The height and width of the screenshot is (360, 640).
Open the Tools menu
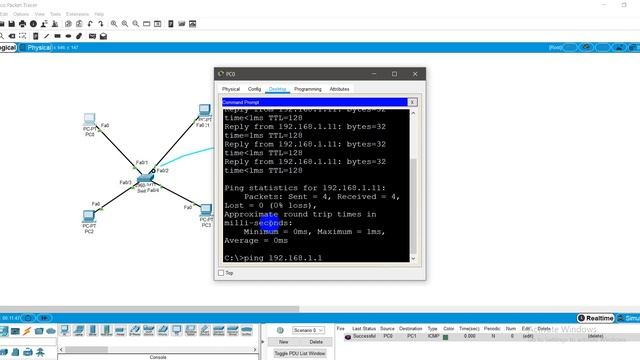pos(55,14)
